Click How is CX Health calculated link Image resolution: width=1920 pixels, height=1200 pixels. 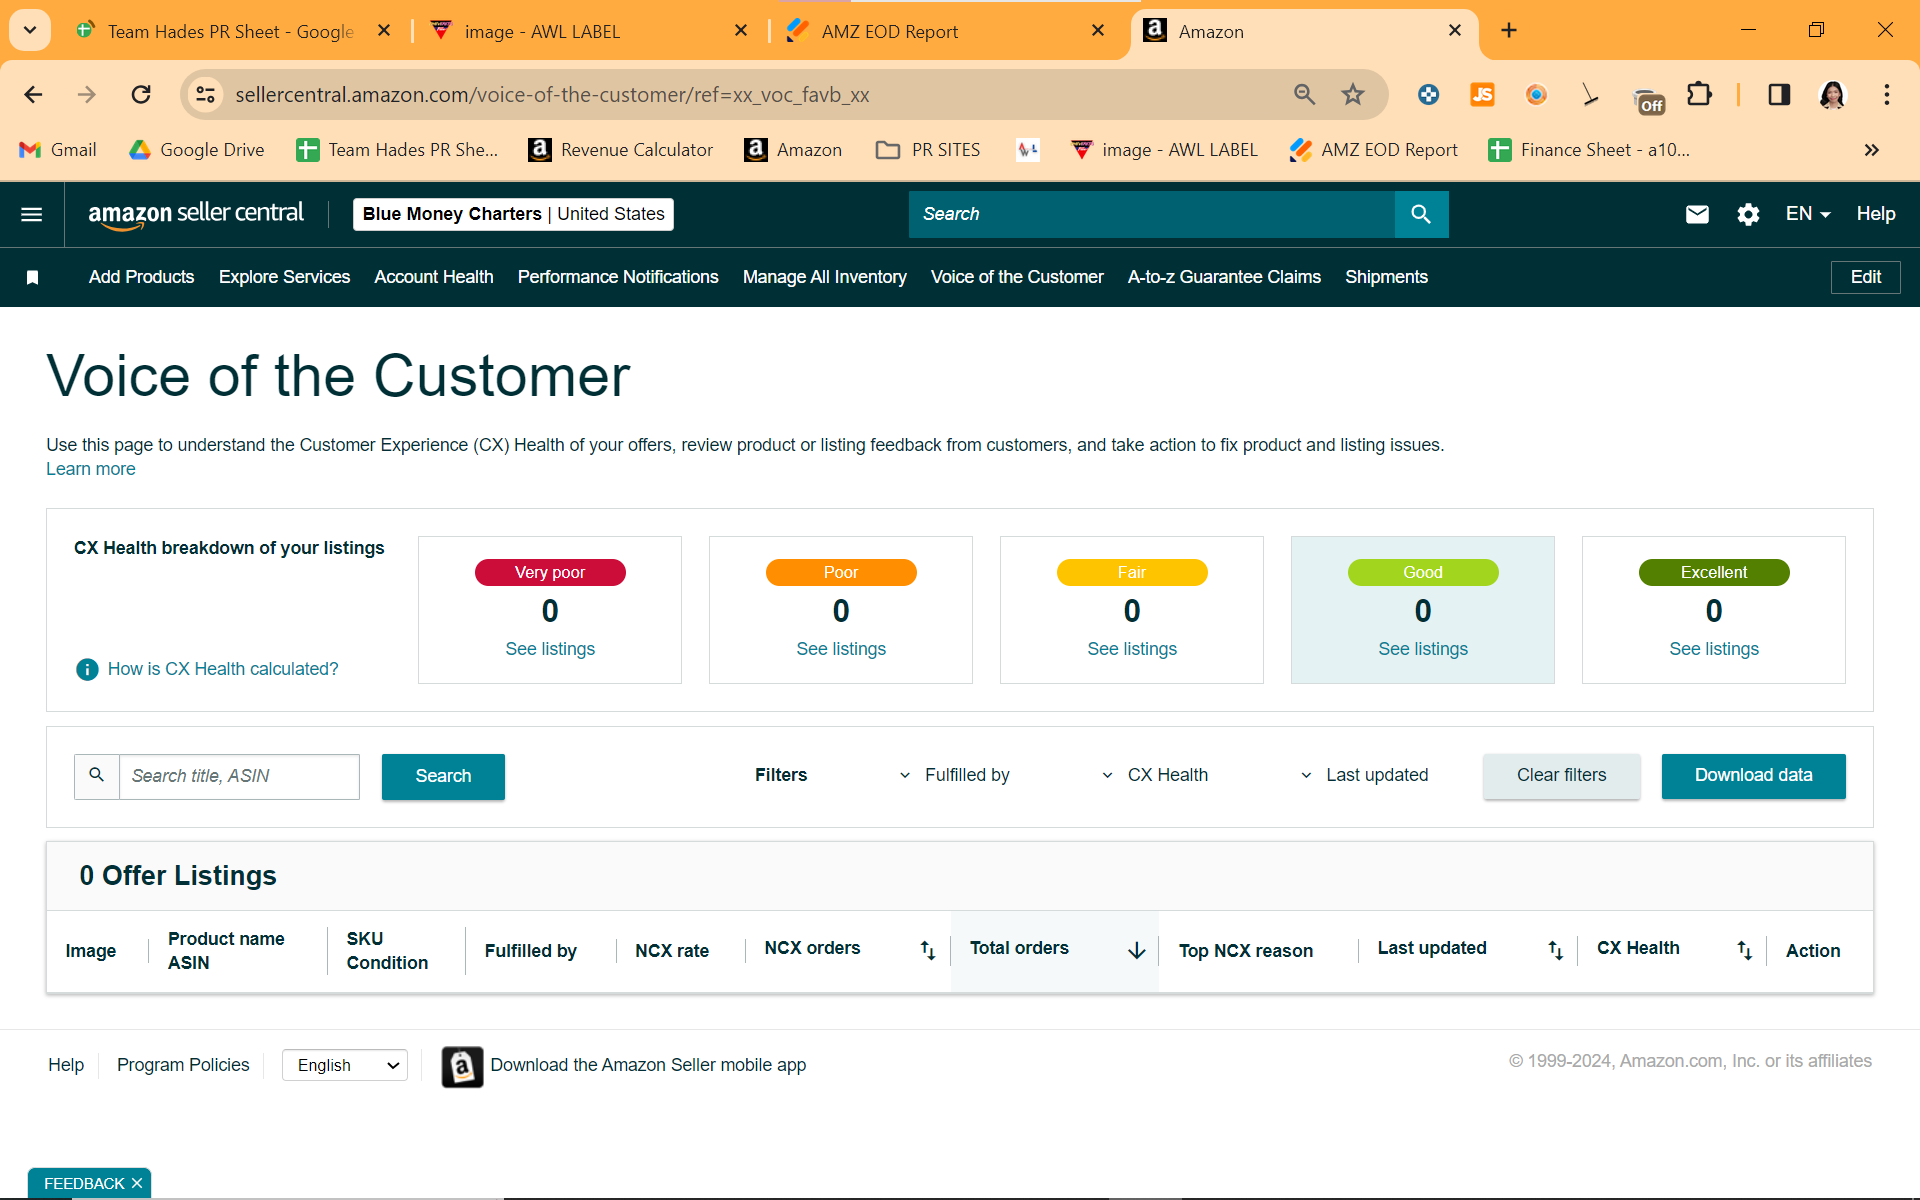tap(223, 669)
